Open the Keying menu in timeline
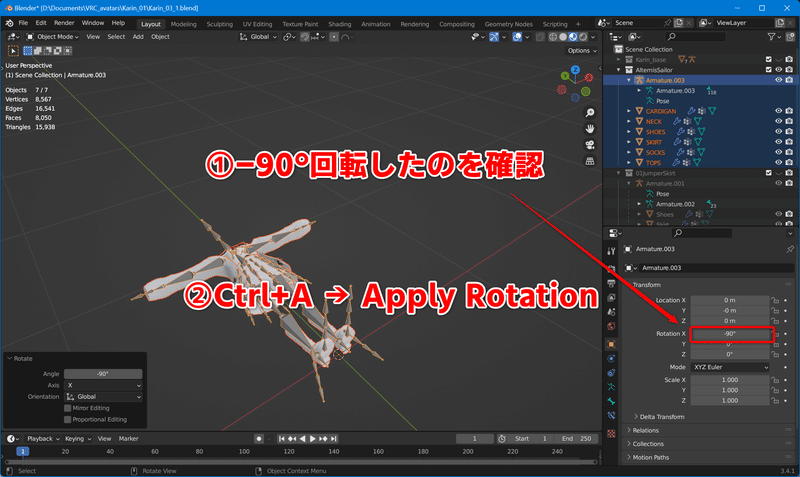Image resolution: width=800 pixels, height=477 pixels. 78,439
